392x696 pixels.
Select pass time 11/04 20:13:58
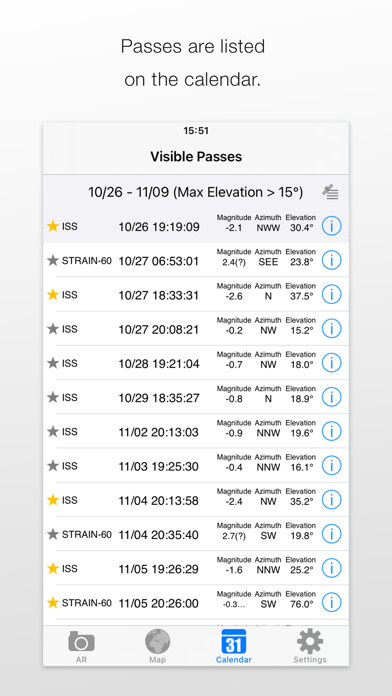[x=158, y=501]
